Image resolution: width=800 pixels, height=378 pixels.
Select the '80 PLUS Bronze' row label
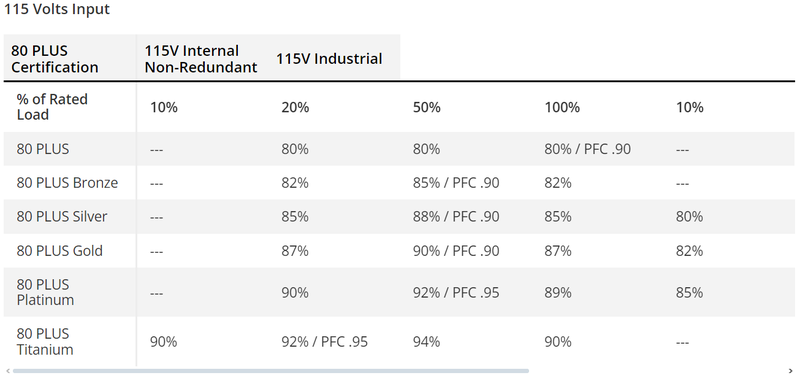click(67, 183)
